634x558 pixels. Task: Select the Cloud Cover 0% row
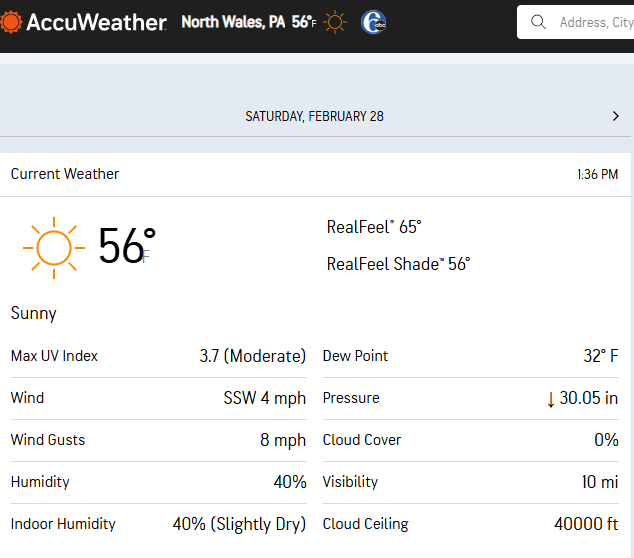click(470, 440)
